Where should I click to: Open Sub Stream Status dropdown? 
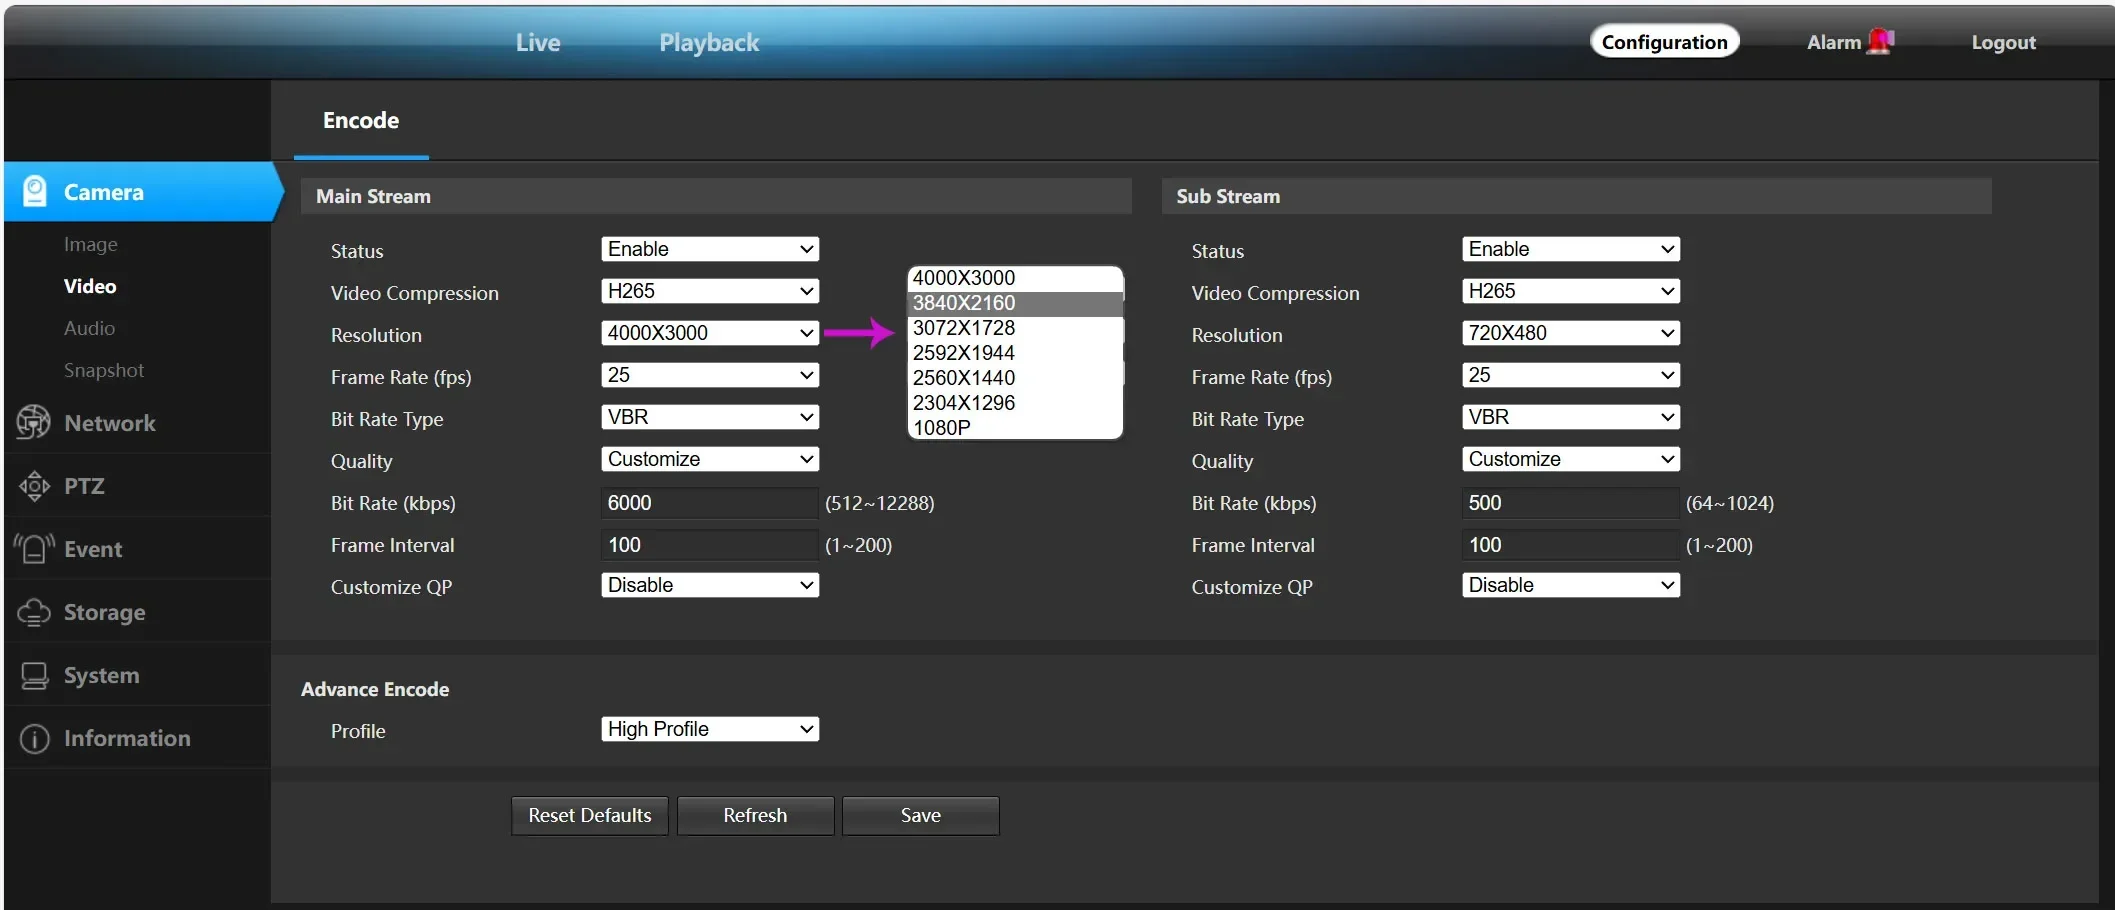click(1571, 249)
